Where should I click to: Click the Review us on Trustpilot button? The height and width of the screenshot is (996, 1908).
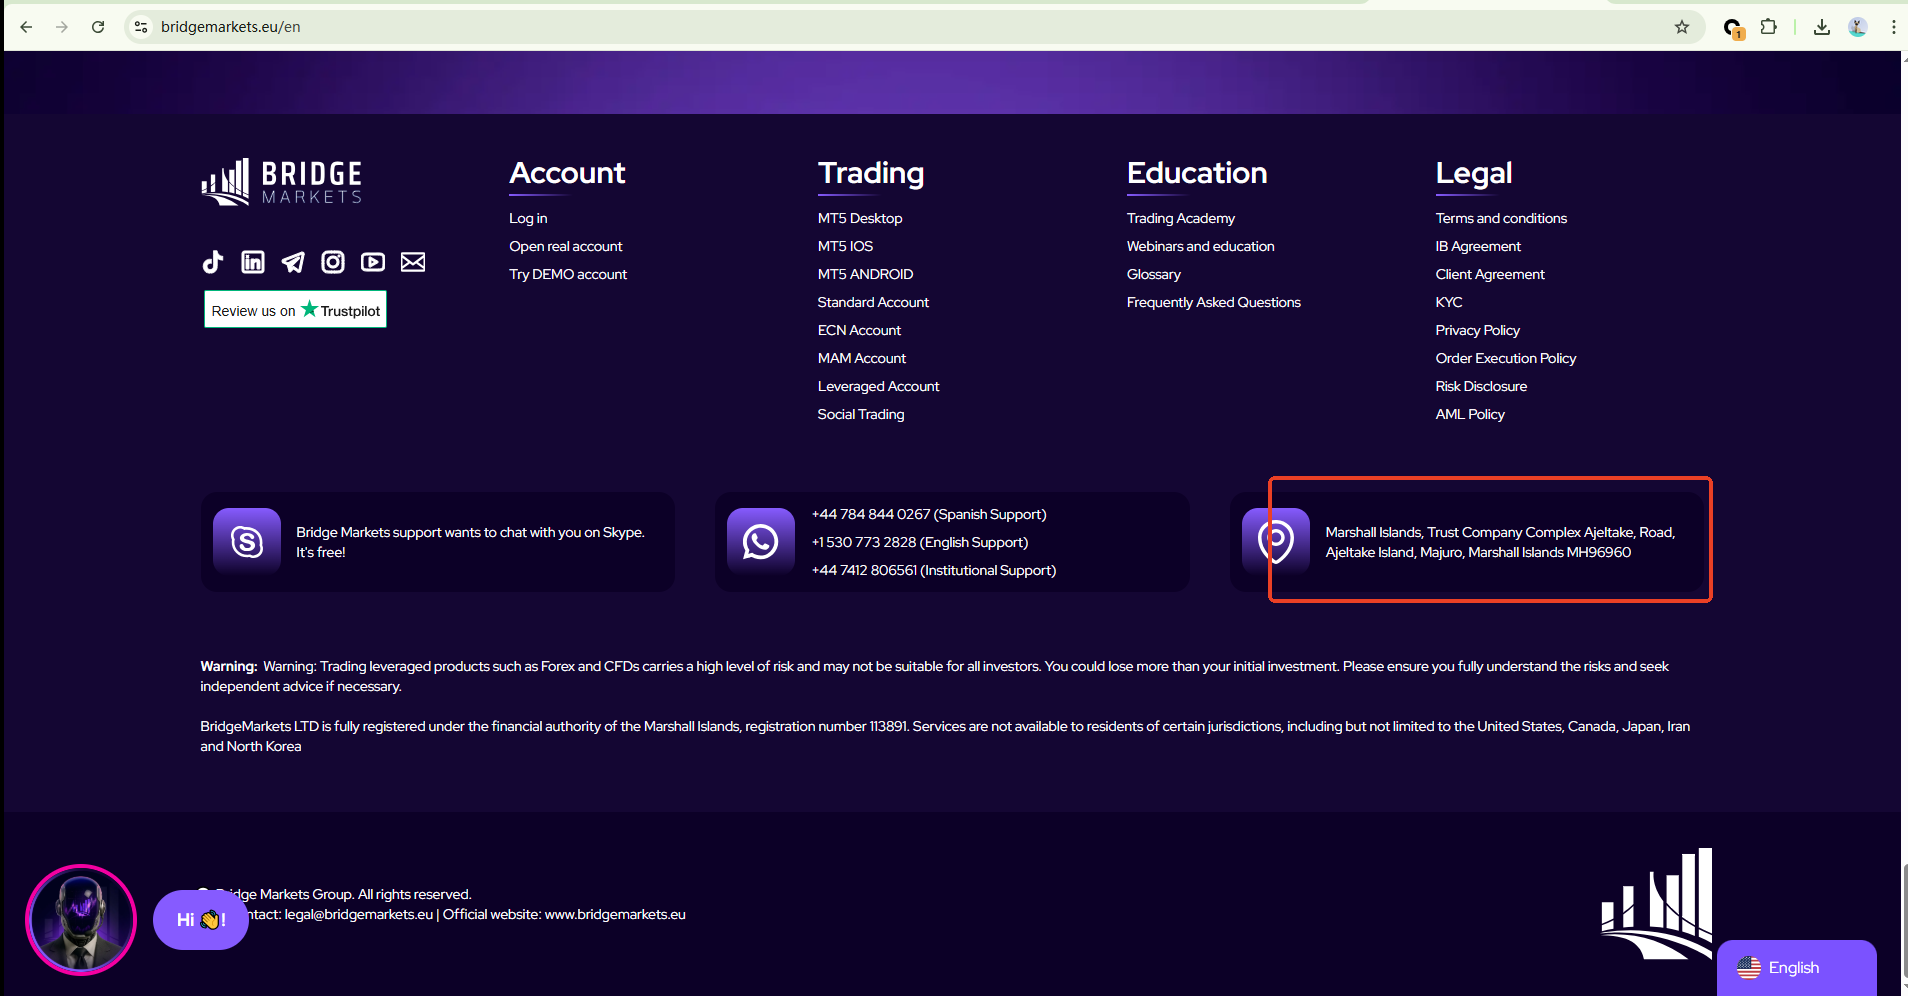tap(295, 310)
